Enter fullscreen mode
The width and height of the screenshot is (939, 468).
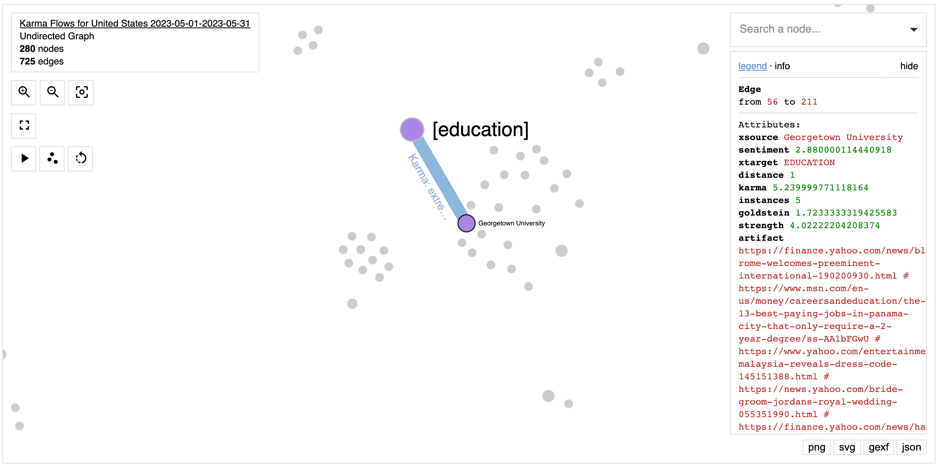(24, 125)
